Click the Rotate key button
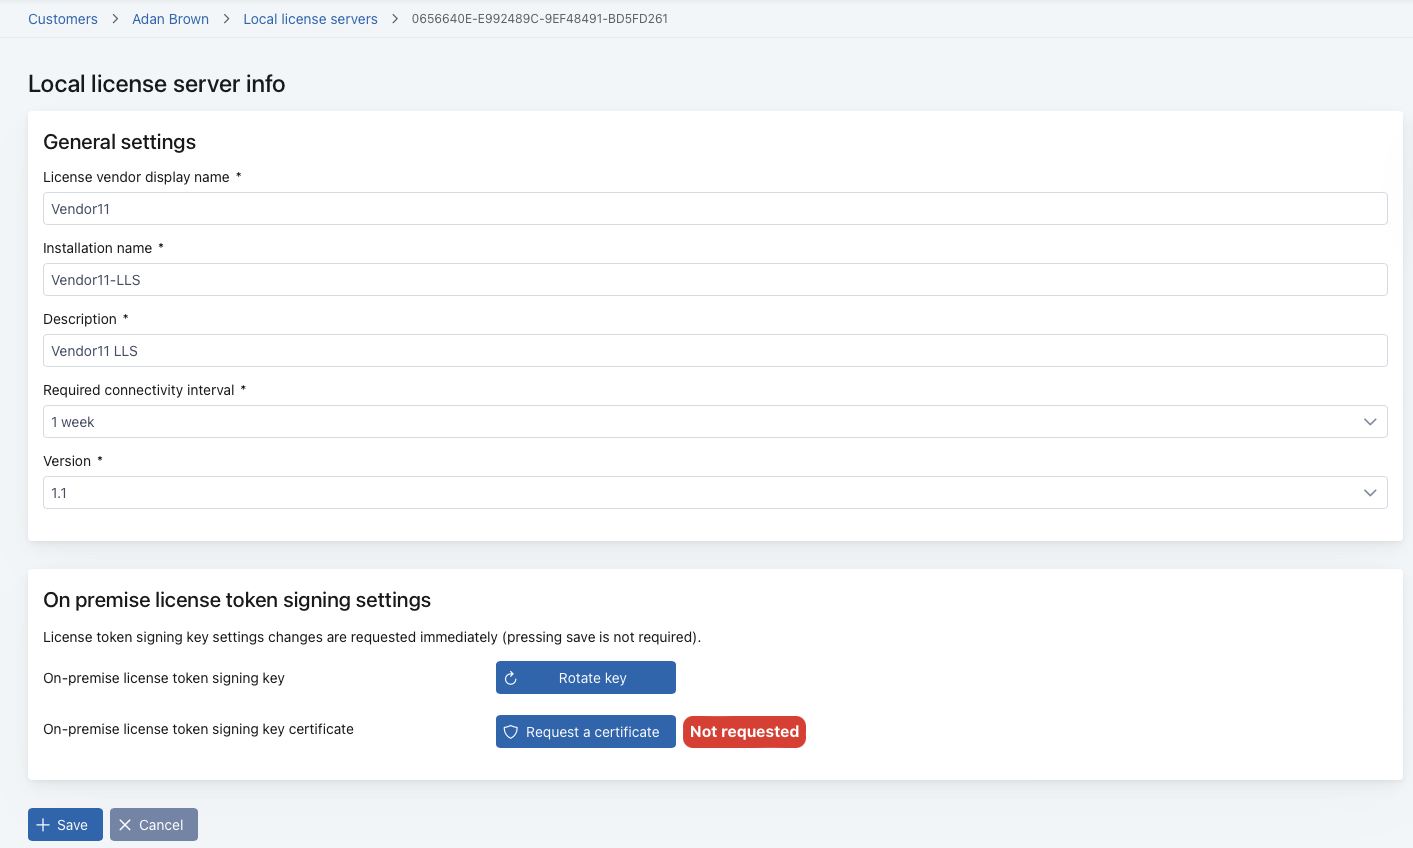The height and width of the screenshot is (848, 1413). point(586,678)
